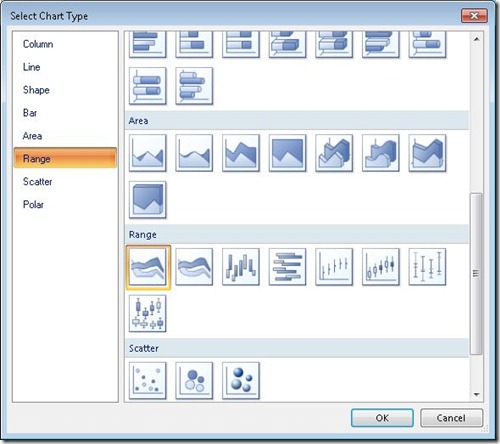Open the Column category in left list
500x444 pixels.
pos(65,44)
